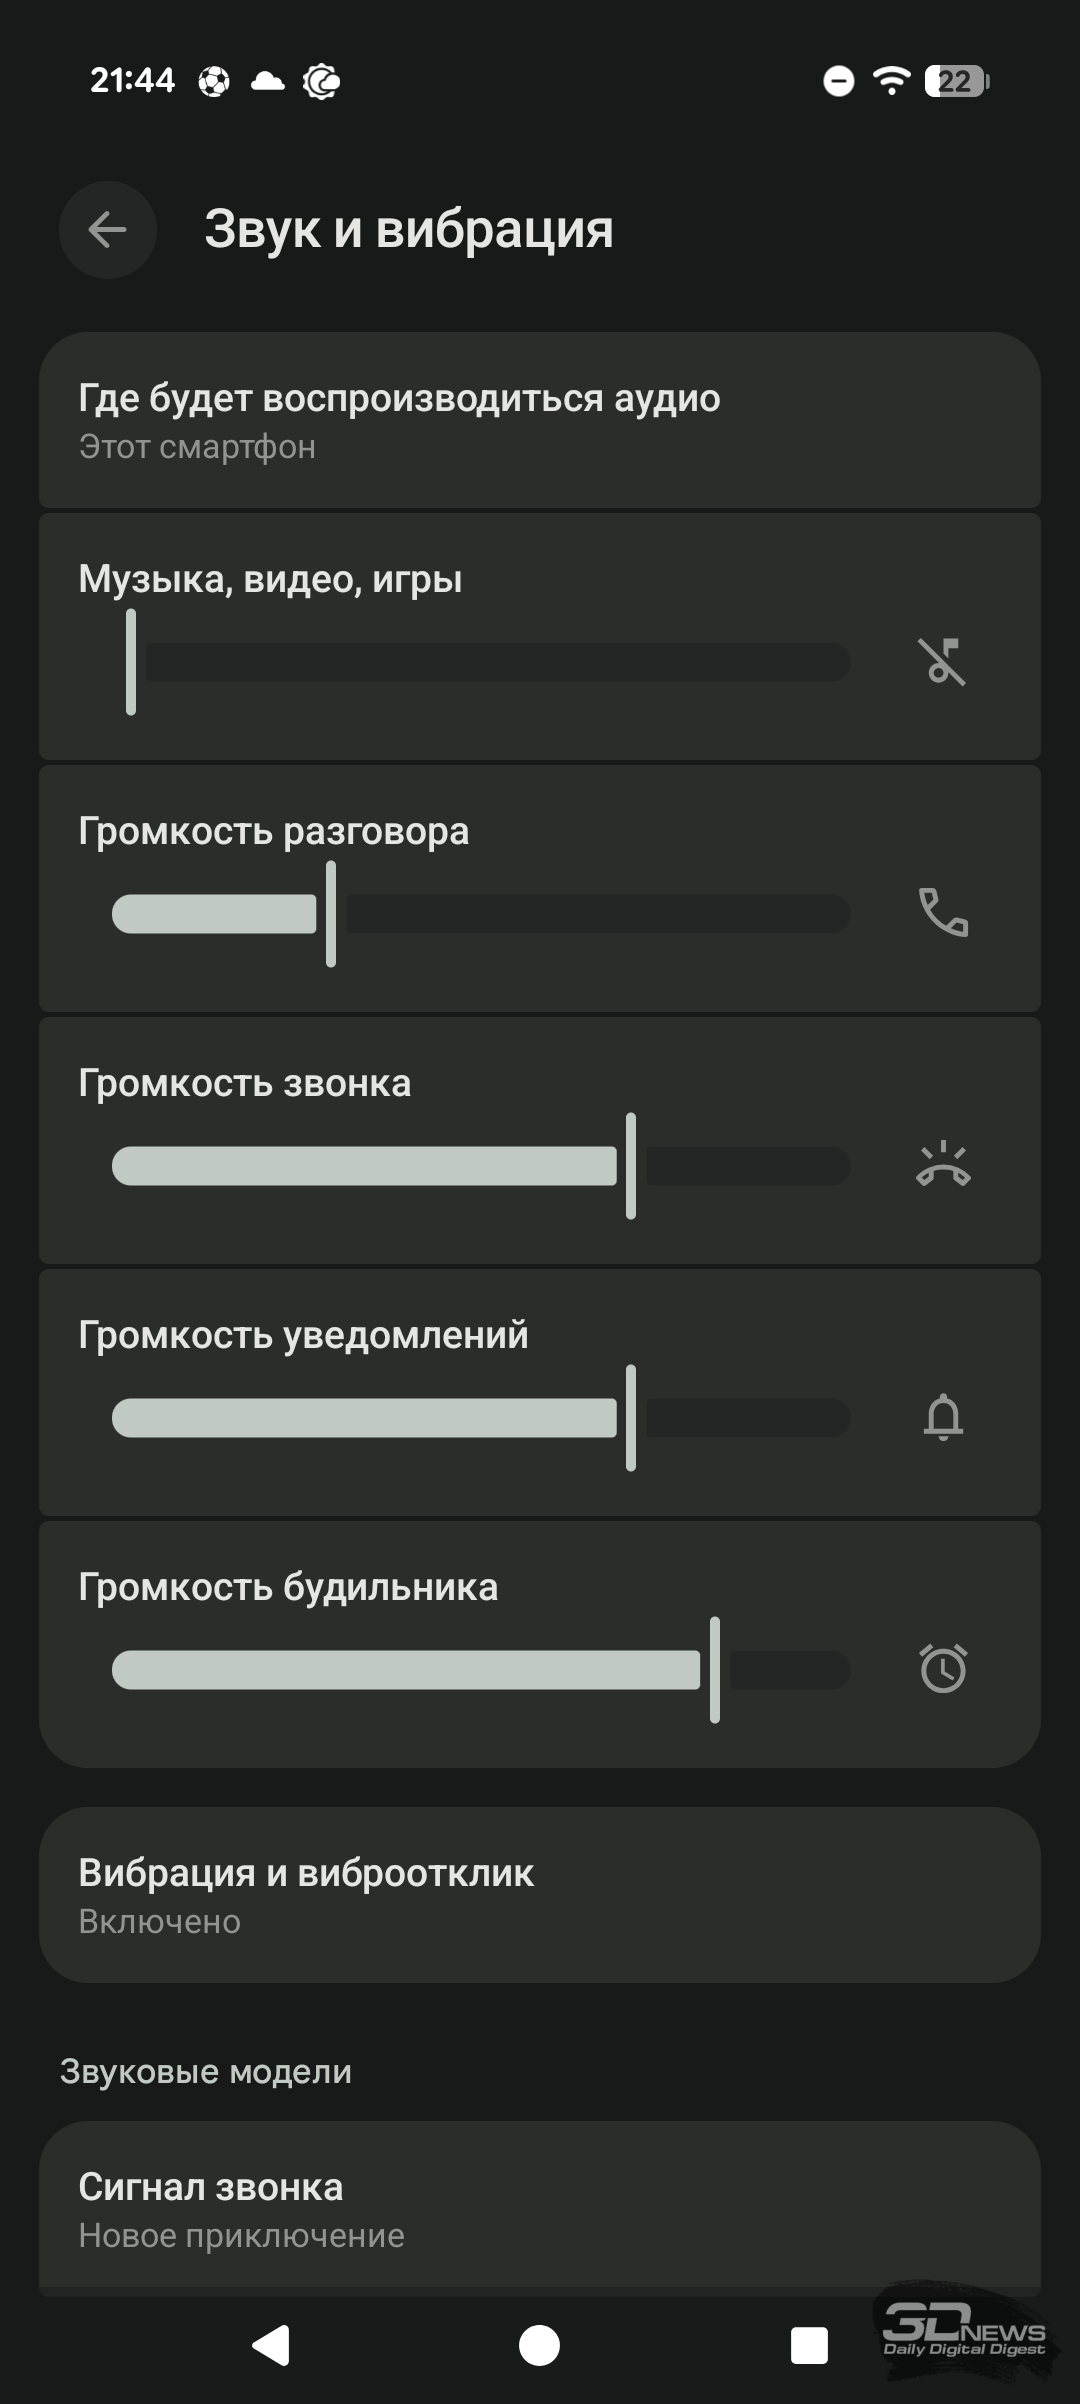Tap the ringing phone icon

click(942, 1166)
